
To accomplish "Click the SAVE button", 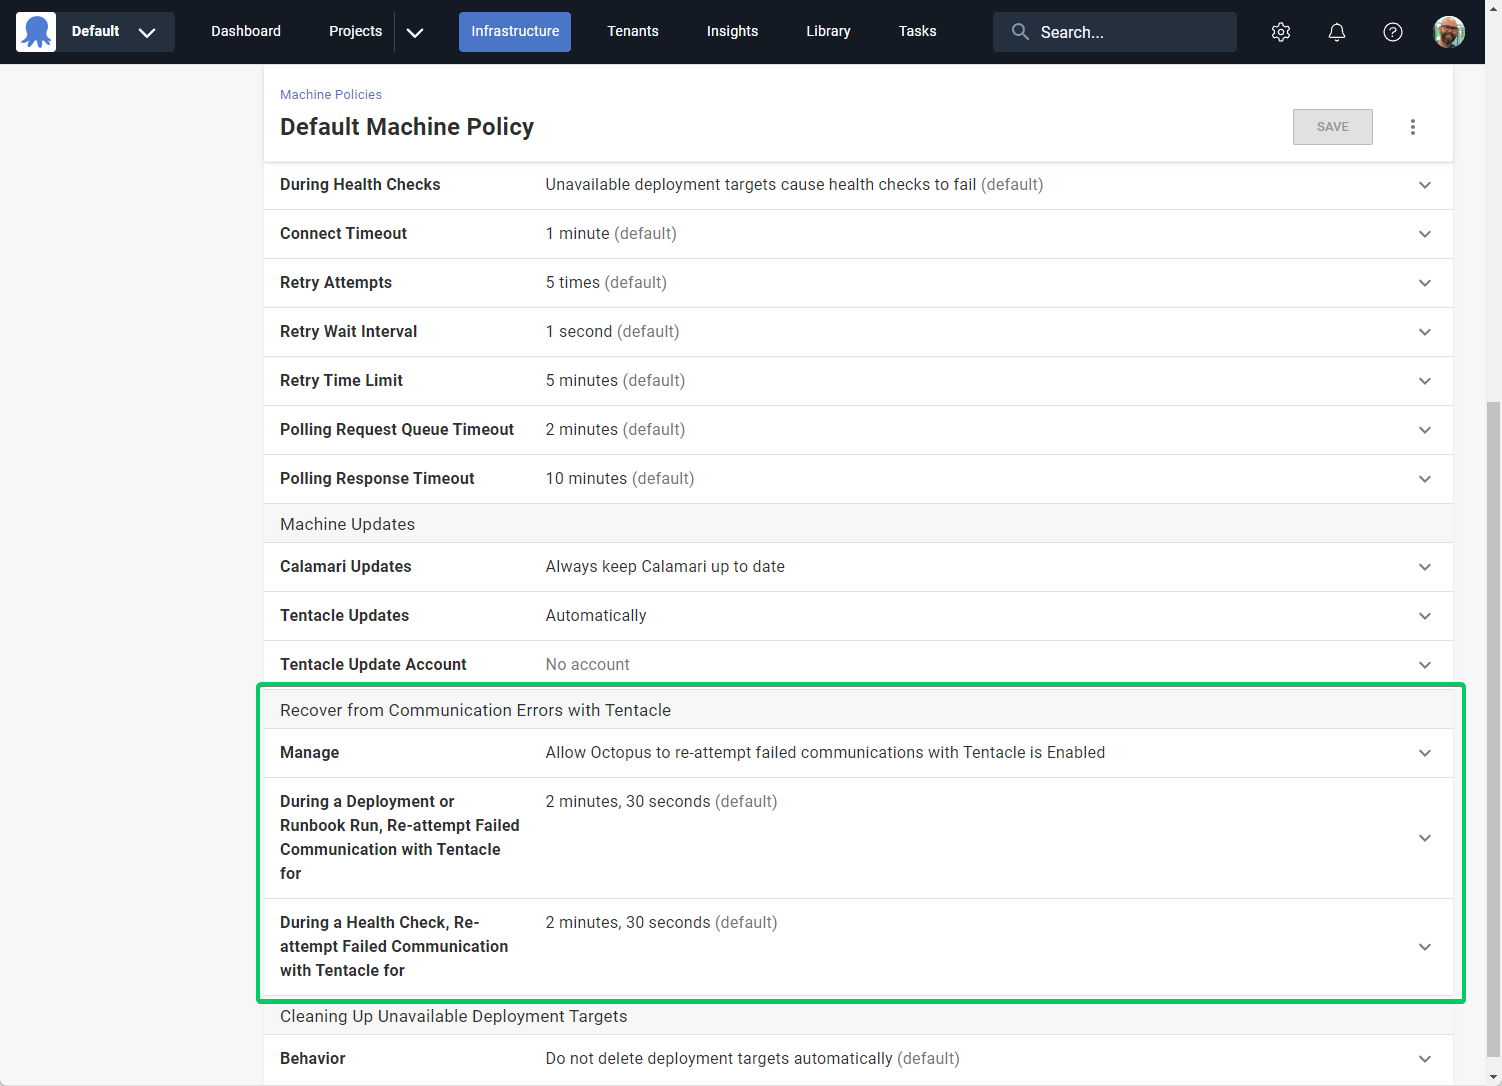I will pos(1332,127).
